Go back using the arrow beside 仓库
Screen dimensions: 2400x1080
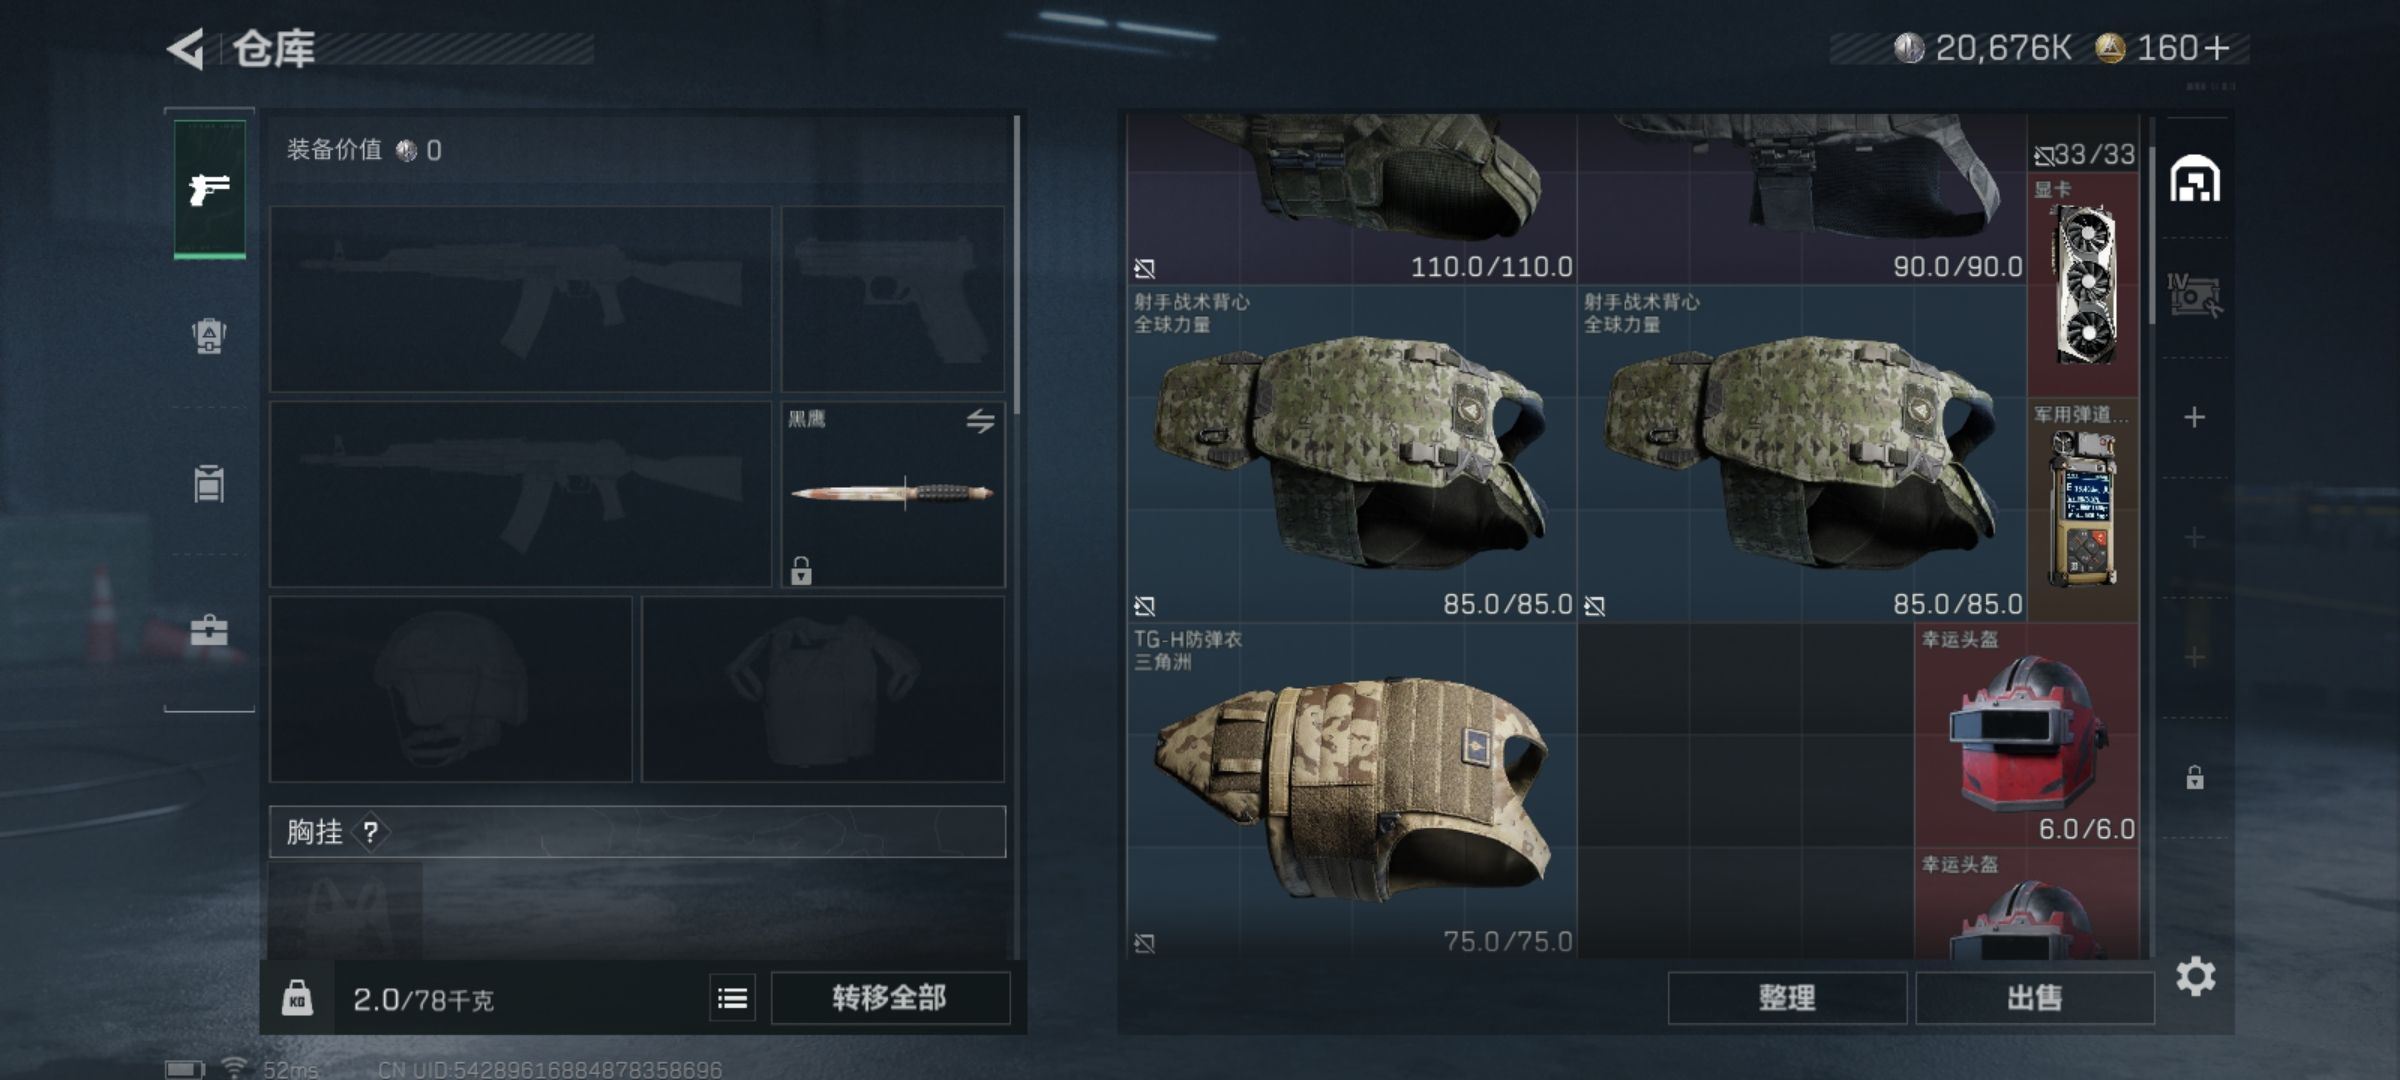pyautogui.click(x=186, y=48)
